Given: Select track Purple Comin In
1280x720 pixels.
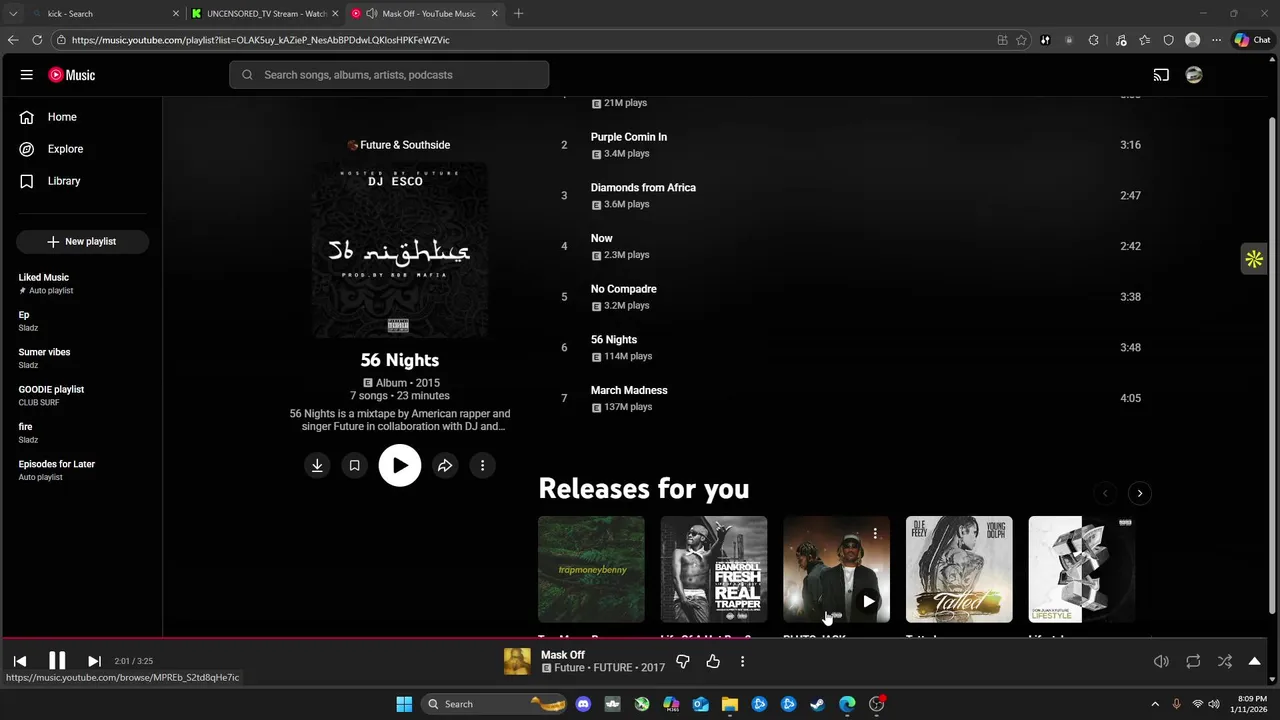Looking at the screenshot, I should 628,137.
